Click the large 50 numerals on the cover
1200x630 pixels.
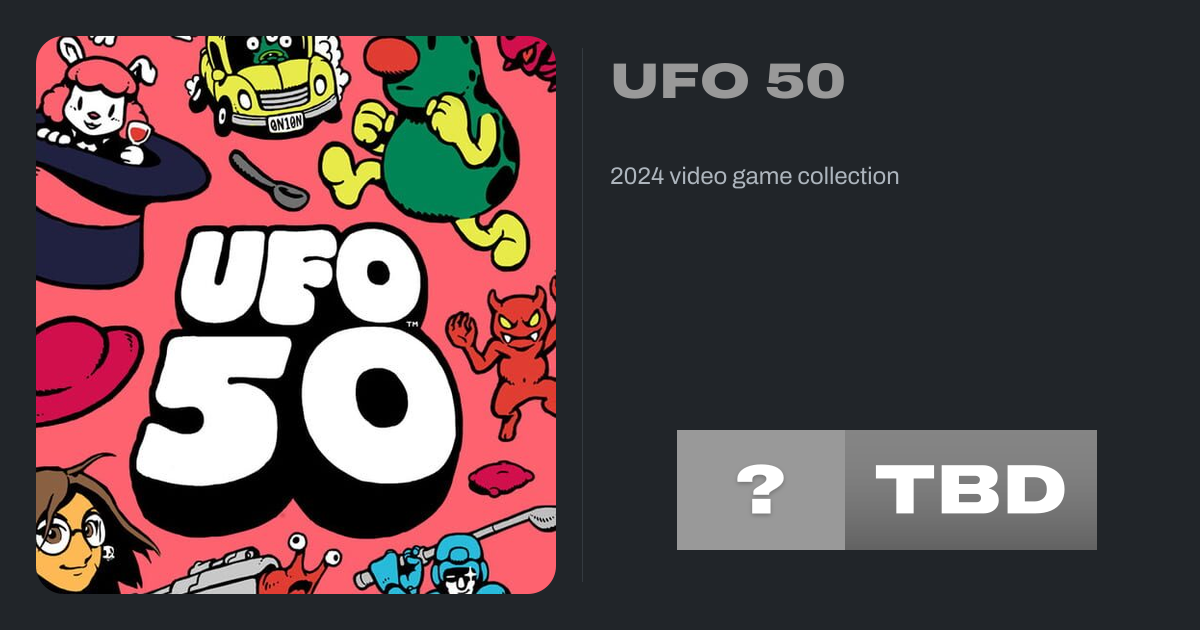[x=300, y=420]
